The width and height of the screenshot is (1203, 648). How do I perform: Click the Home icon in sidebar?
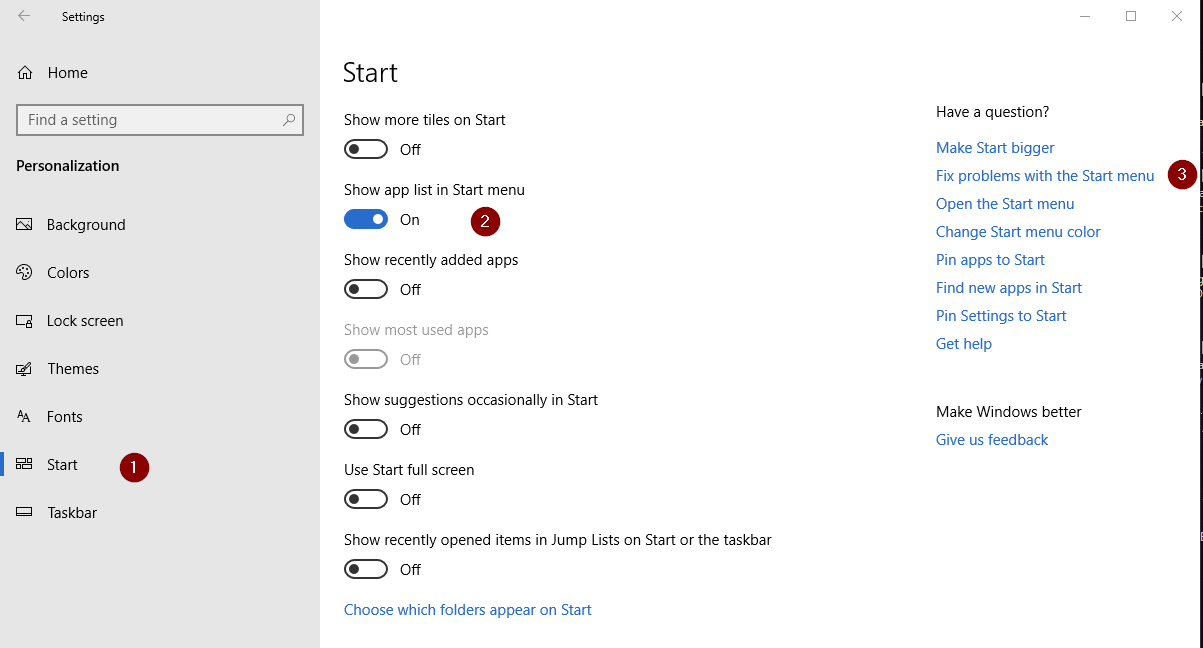(x=25, y=73)
